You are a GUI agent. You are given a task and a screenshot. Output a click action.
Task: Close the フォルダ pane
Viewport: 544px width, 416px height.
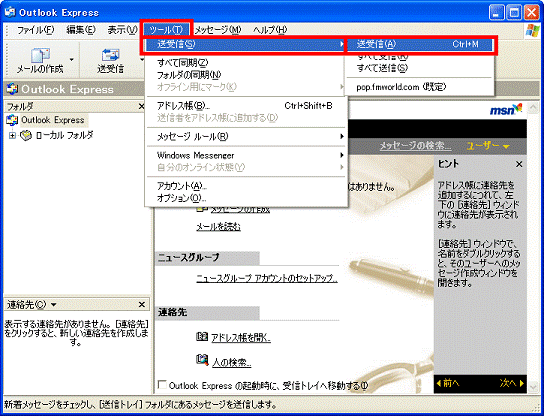pos(141,106)
